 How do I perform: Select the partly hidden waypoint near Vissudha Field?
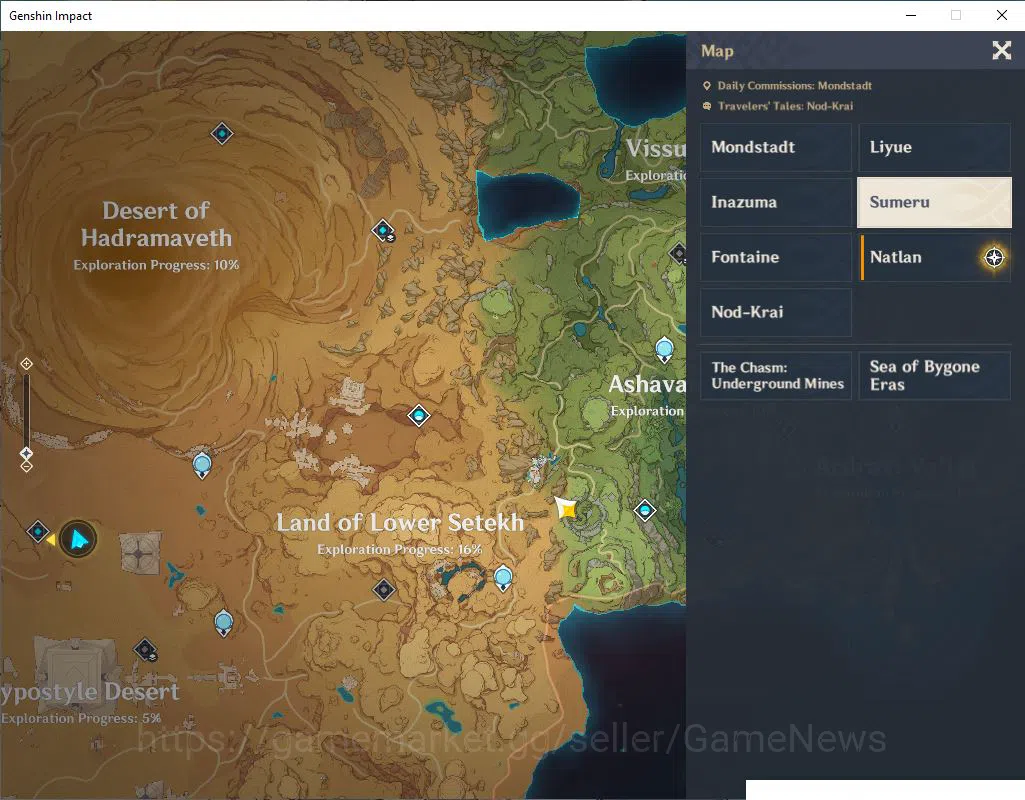tap(679, 253)
